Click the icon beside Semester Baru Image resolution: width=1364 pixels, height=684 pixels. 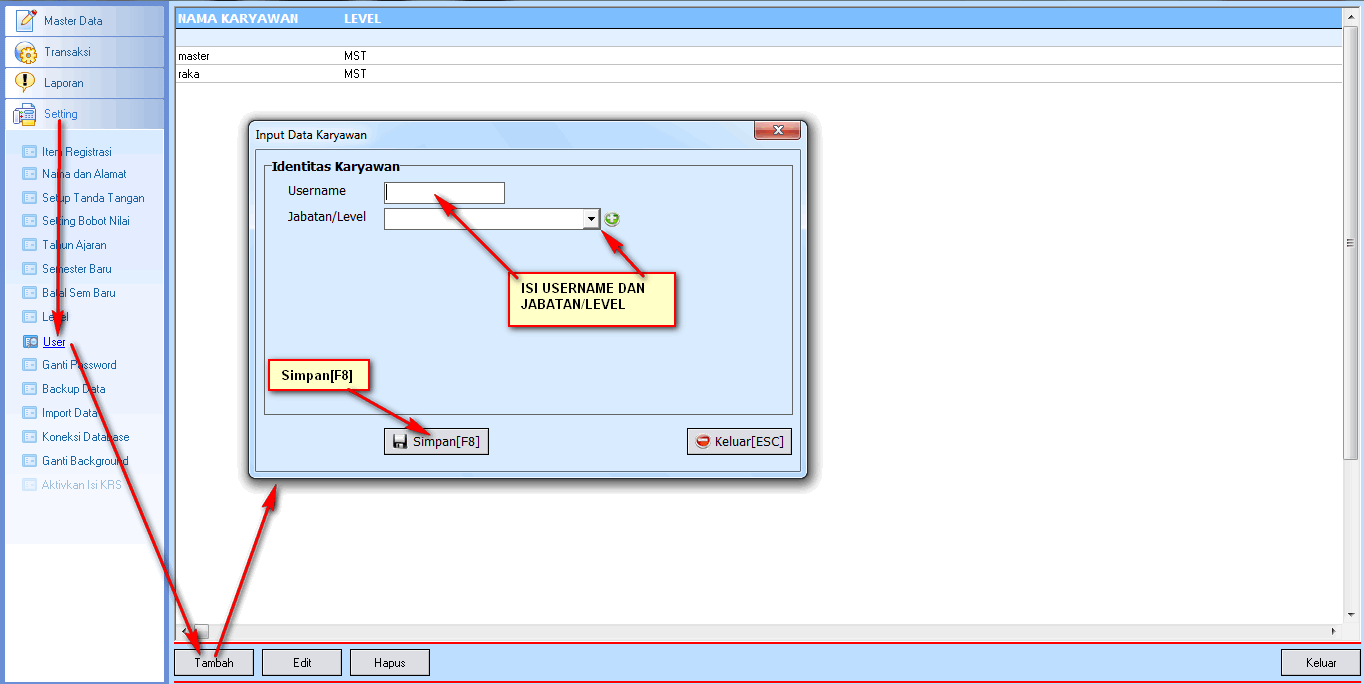click(30, 269)
